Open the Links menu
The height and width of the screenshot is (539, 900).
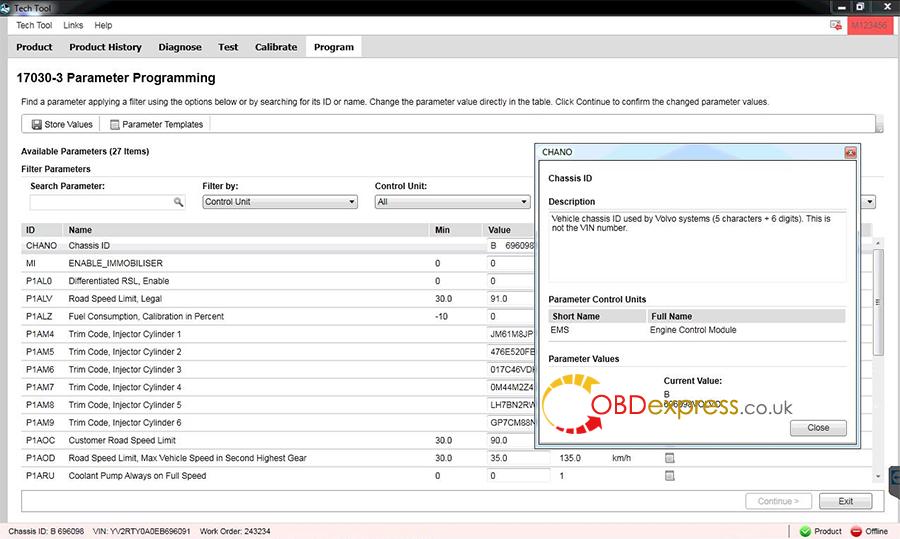tap(73, 25)
